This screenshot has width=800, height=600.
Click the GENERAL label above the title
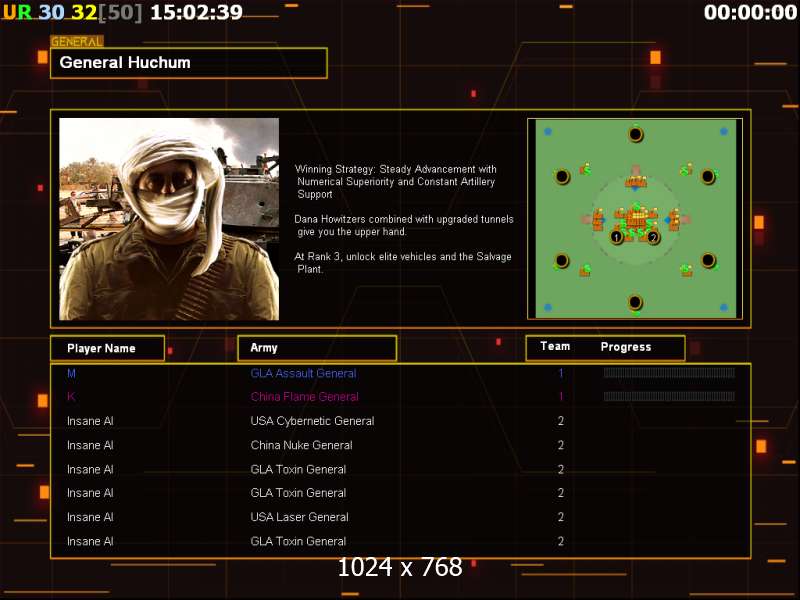[x=77, y=41]
